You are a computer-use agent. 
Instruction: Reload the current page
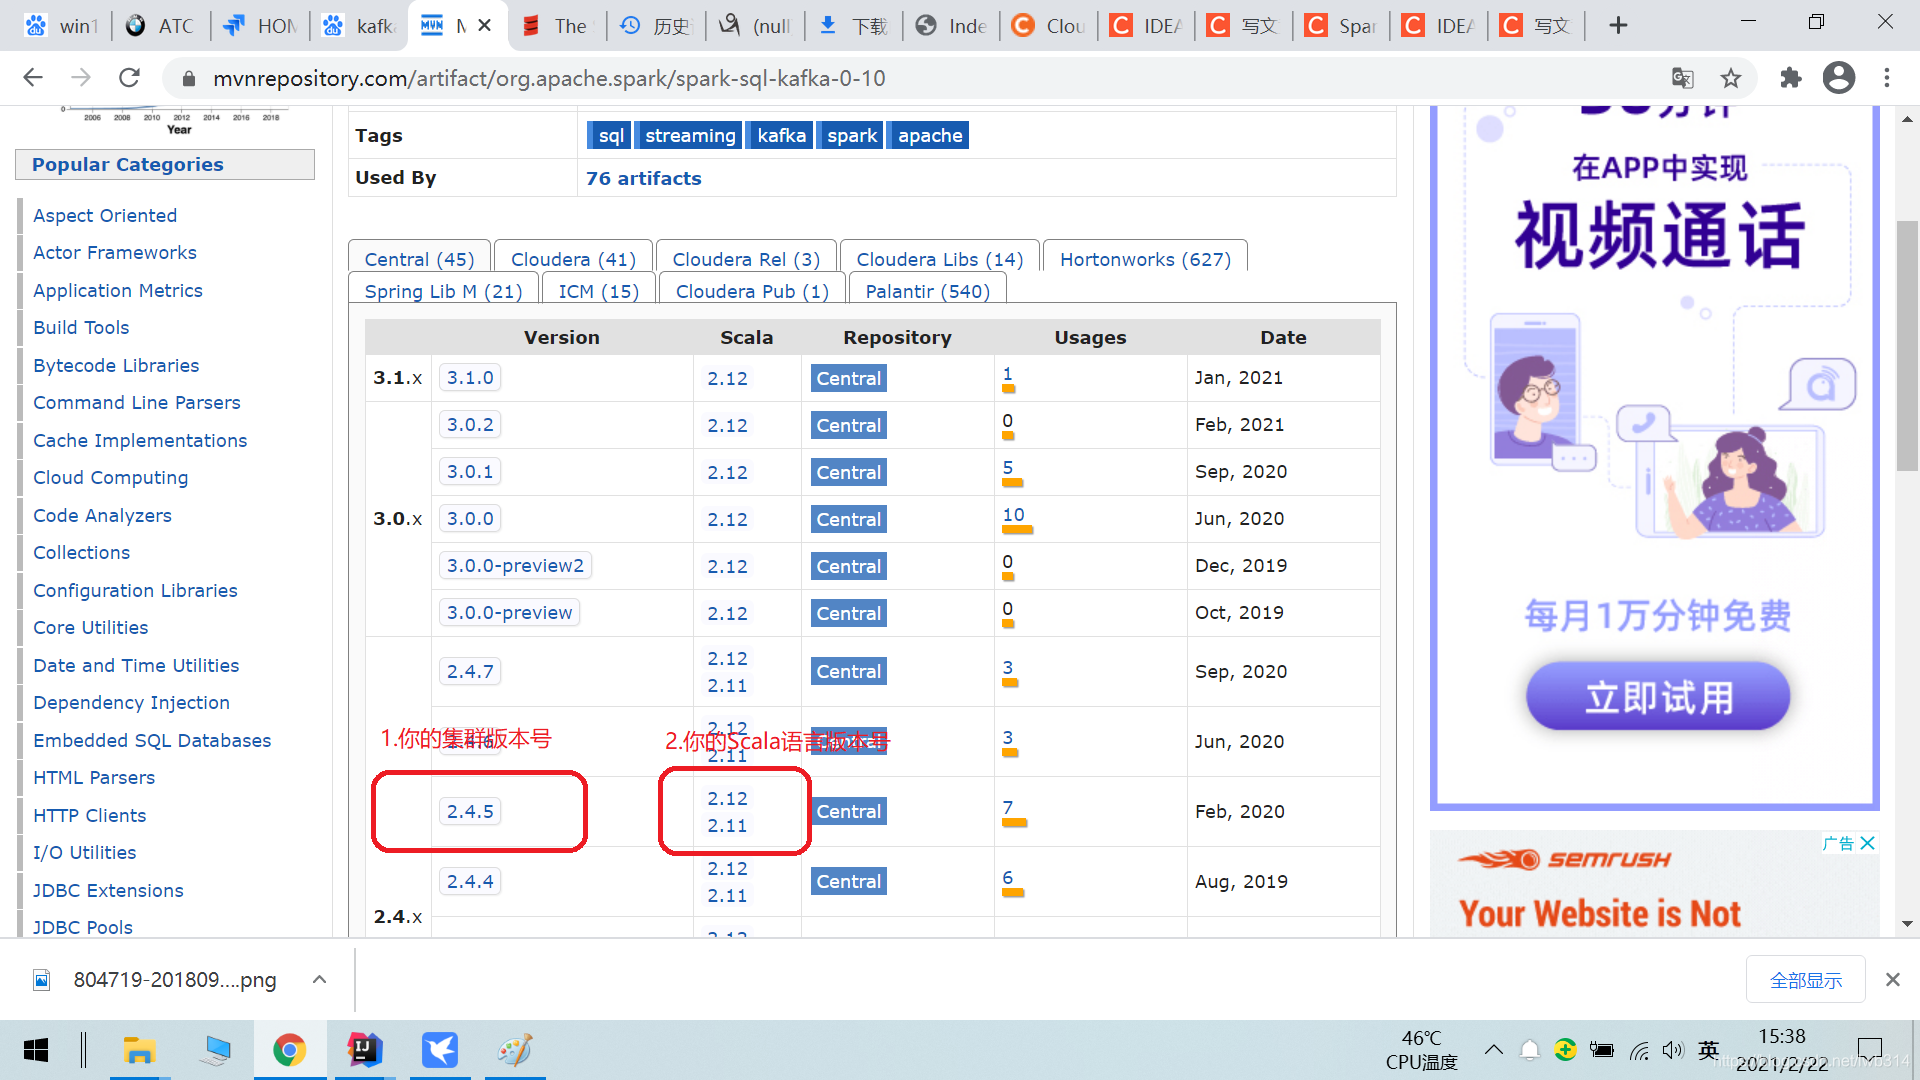[x=129, y=78]
